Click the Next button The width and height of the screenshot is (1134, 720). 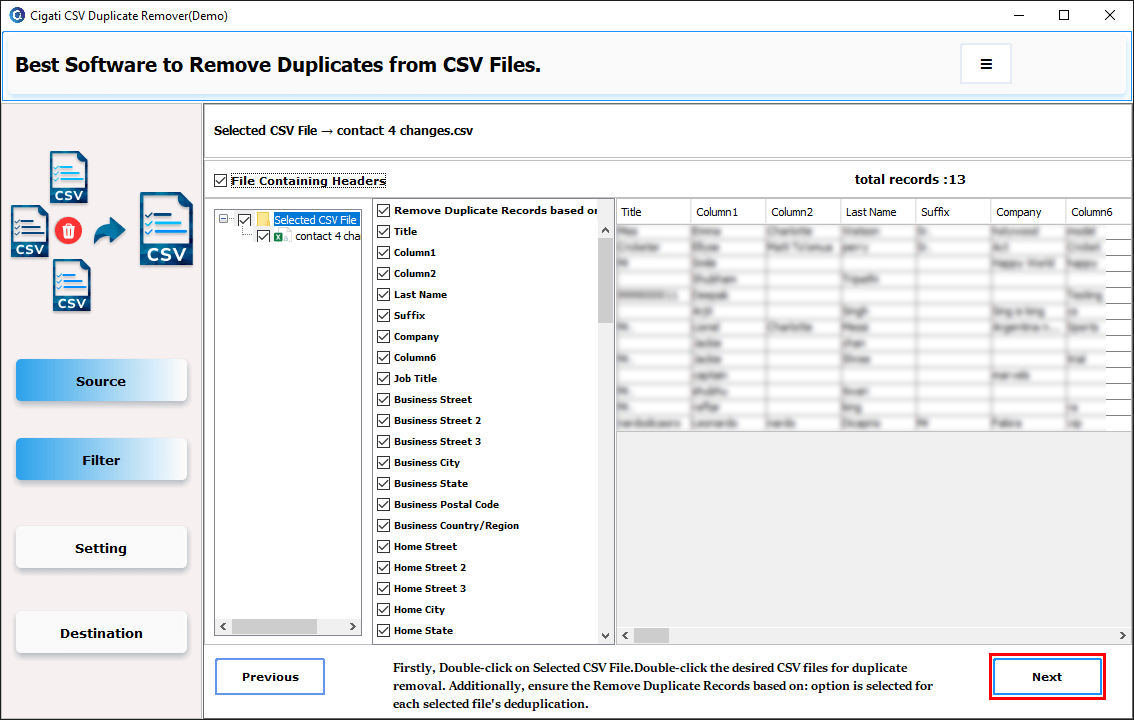pos(1046,677)
